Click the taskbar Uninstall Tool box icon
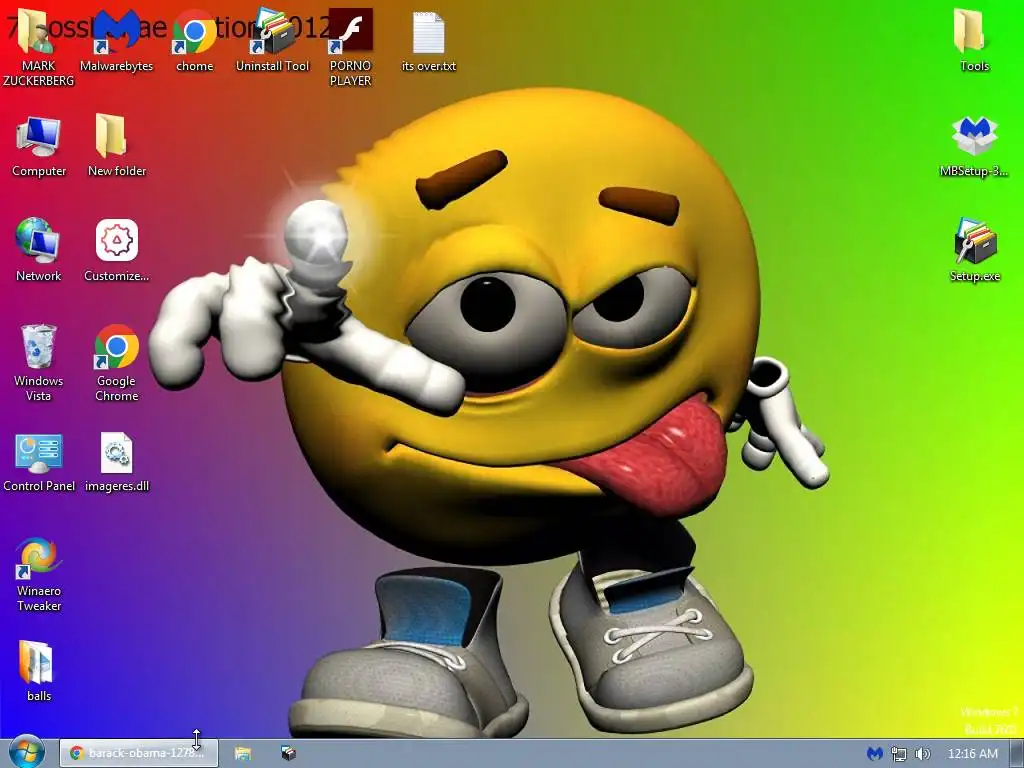Viewport: 1024px width, 768px height. click(289, 753)
